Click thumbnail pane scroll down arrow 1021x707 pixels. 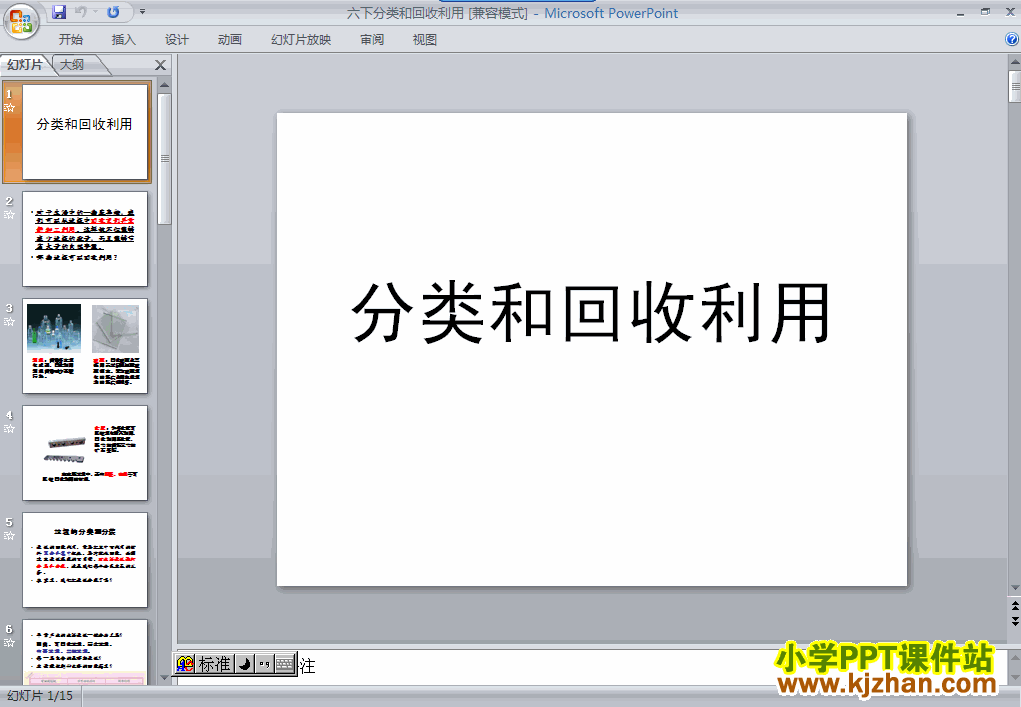164,678
